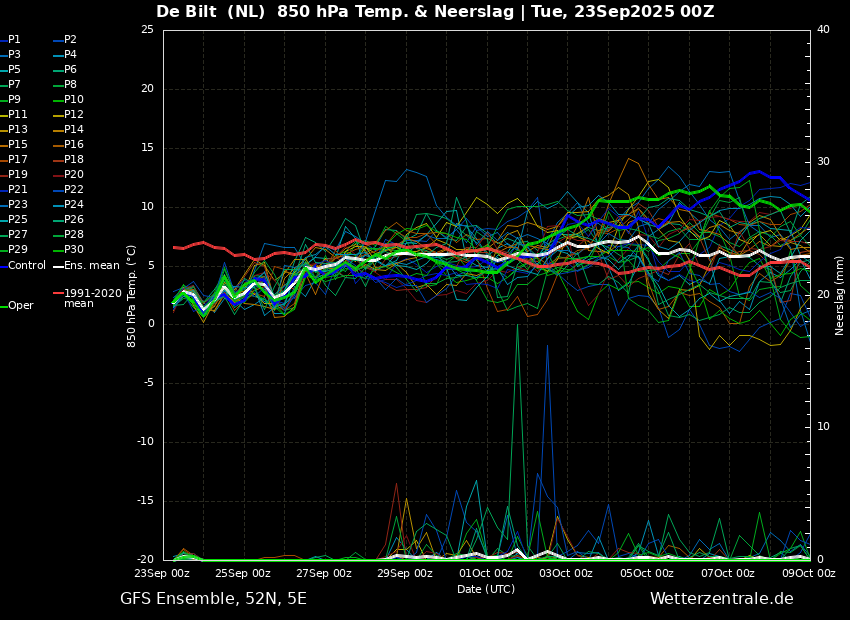Click the tallest green precipitation spike peak
The height and width of the screenshot is (620, 850).
518,325
